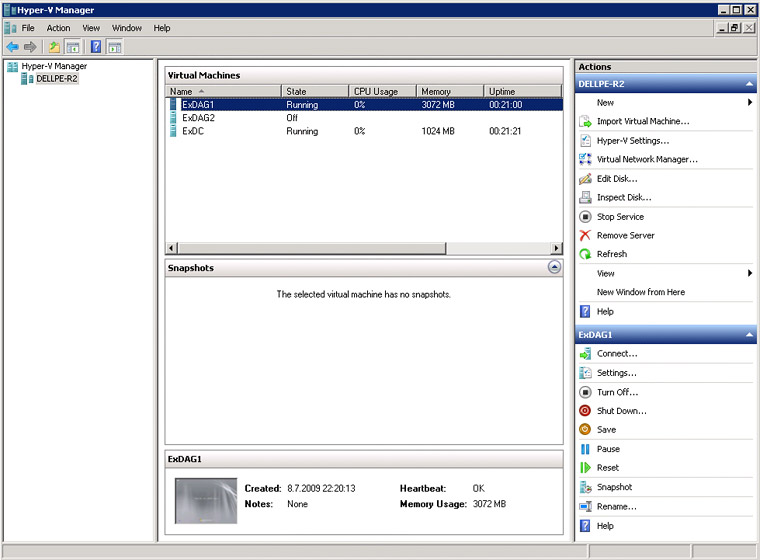
Task: Click the ExDC server icon in list
Action: coord(173,131)
